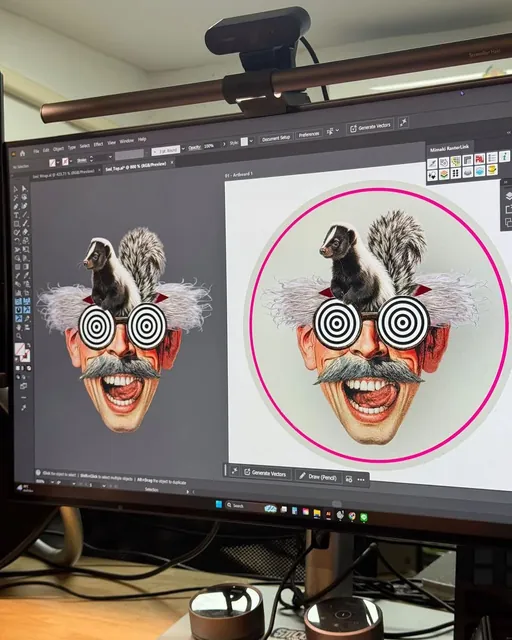Image resolution: width=512 pixels, height=640 pixels.
Task: Click the fill color swatch in control bar
Action: coord(52,163)
